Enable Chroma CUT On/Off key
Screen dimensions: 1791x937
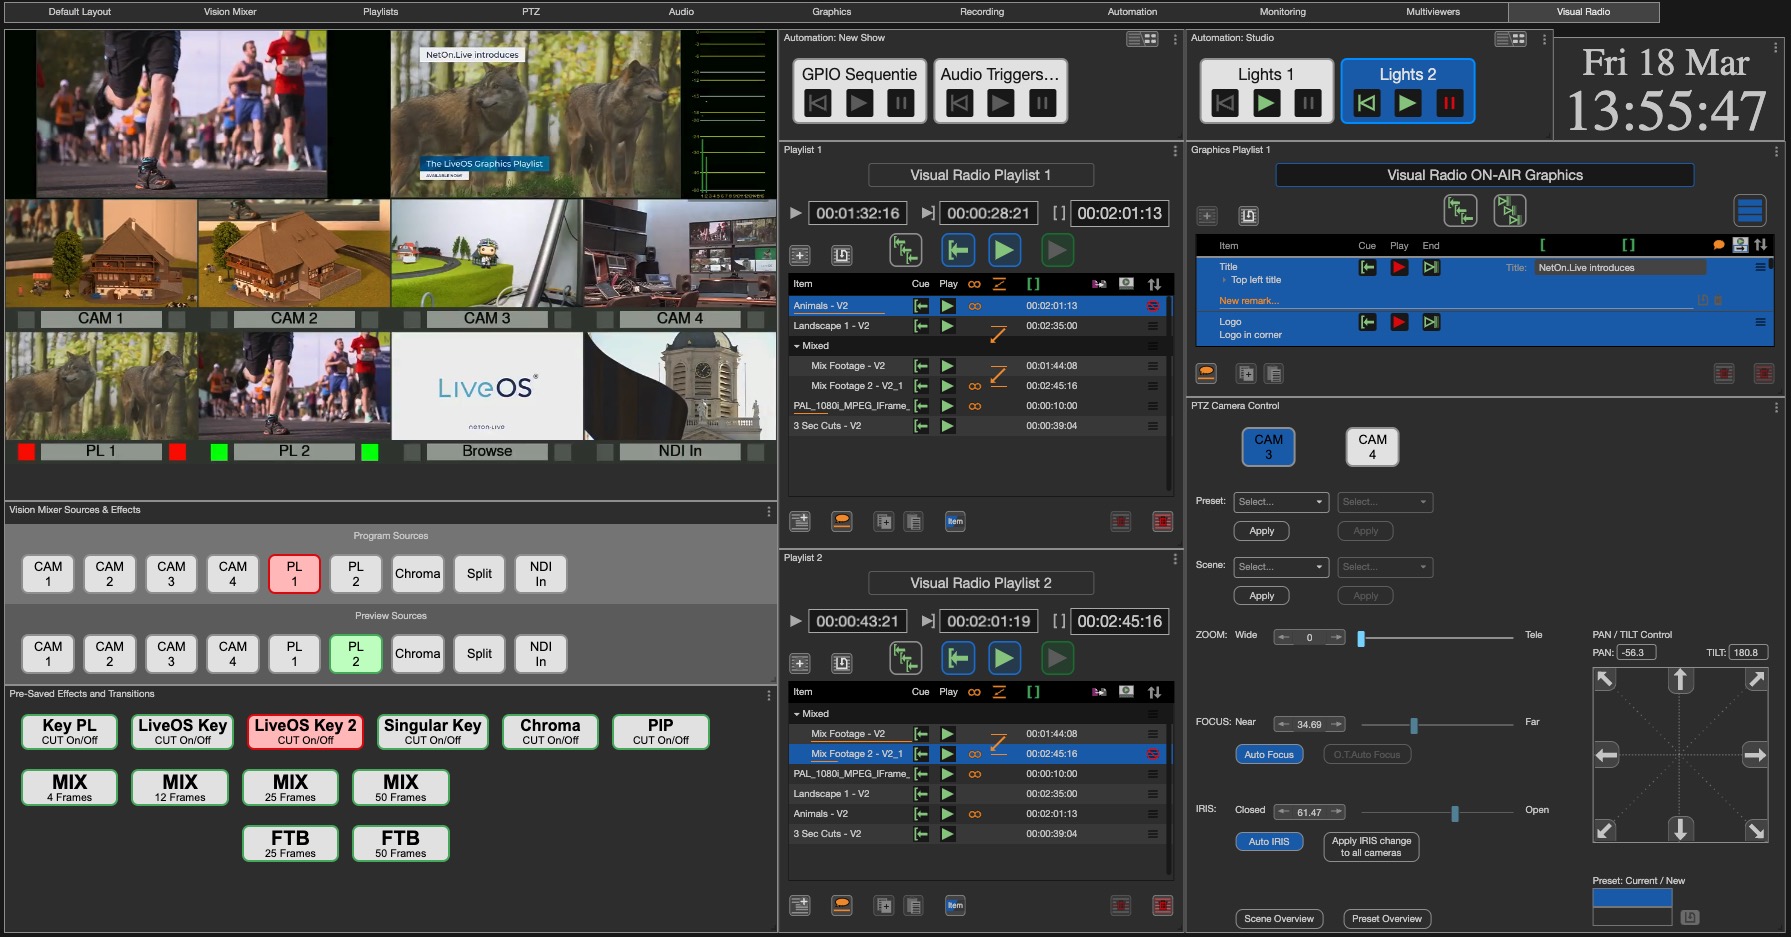[x=550, y=732]
